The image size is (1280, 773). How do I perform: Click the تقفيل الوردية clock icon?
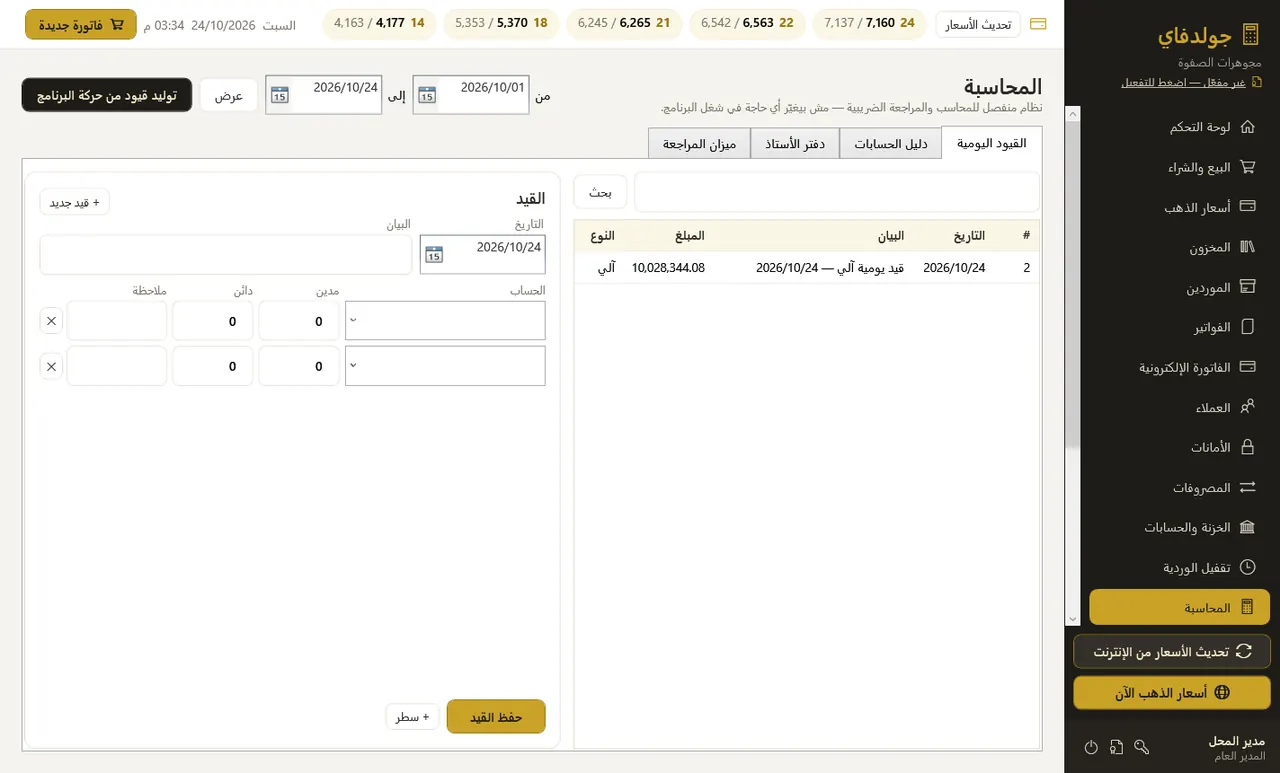(1247, 567)
